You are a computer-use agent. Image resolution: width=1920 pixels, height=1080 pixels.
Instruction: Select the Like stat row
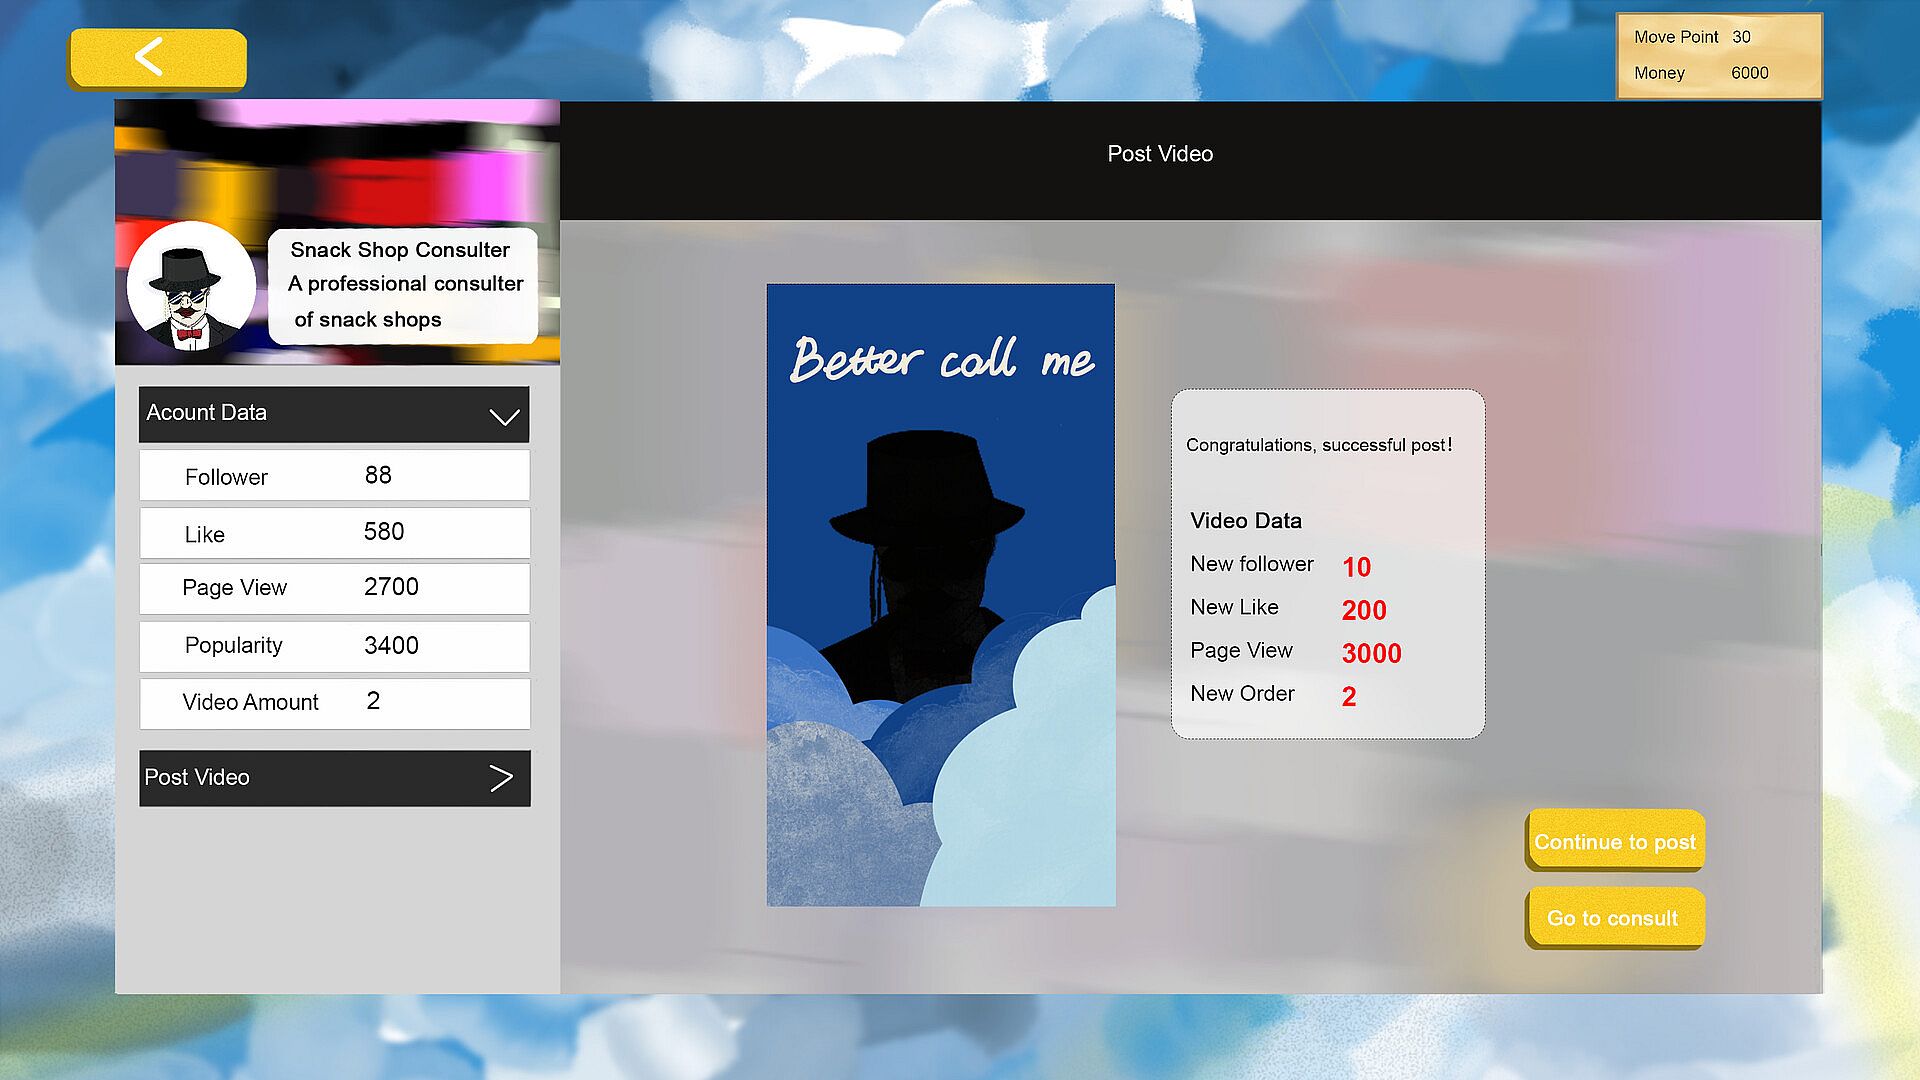pyautogui.click(x=334, y=533)
